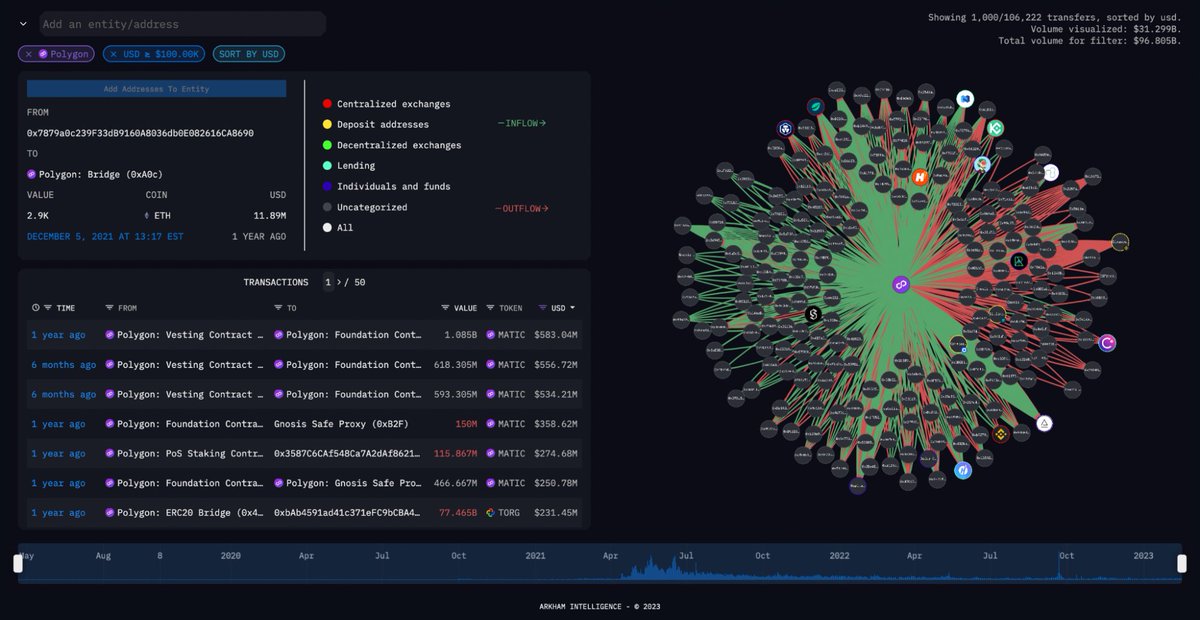This screenshot has height=620, width=1200.
Task: Select the colorful avatar node near KuCoin
Action: 983,163
